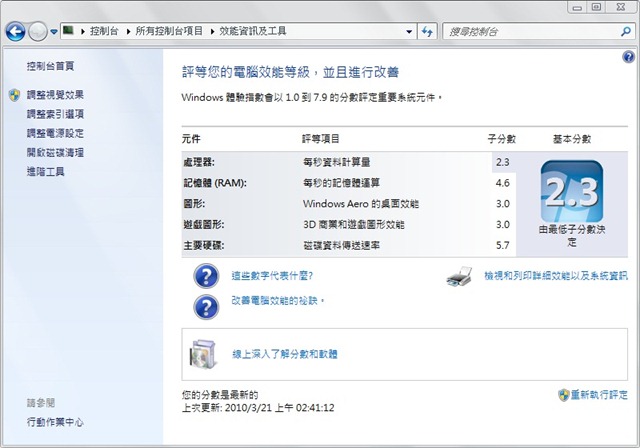Click processor subscore 2.3 cell
Image resolution: width=640 pixels, height=448 pixels.
(x=503, y=162)
